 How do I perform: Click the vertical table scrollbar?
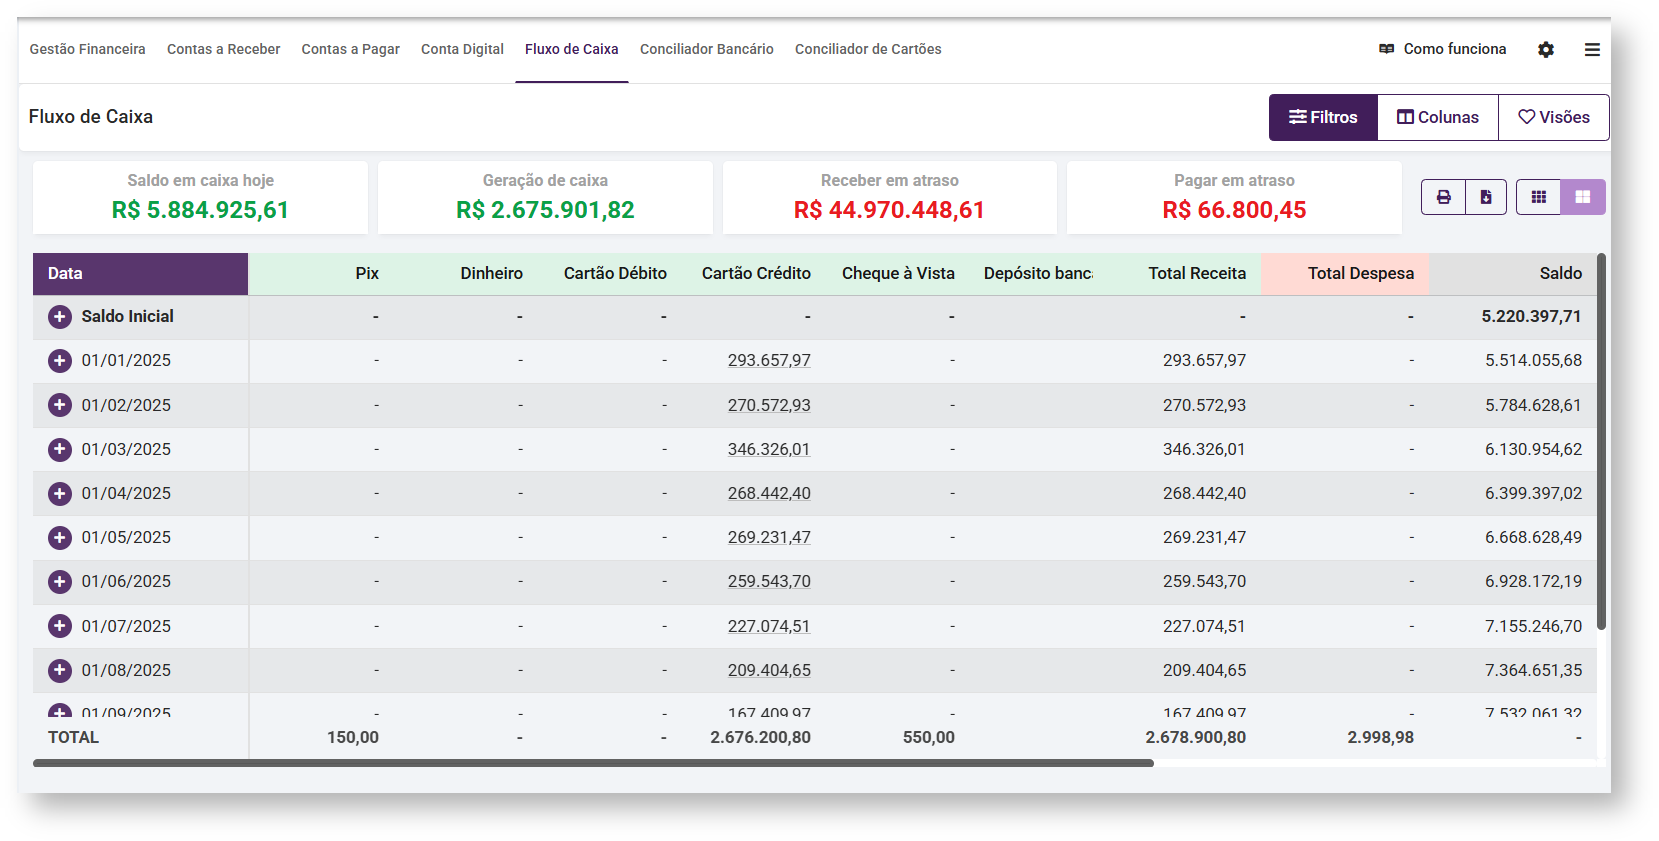1601,442
